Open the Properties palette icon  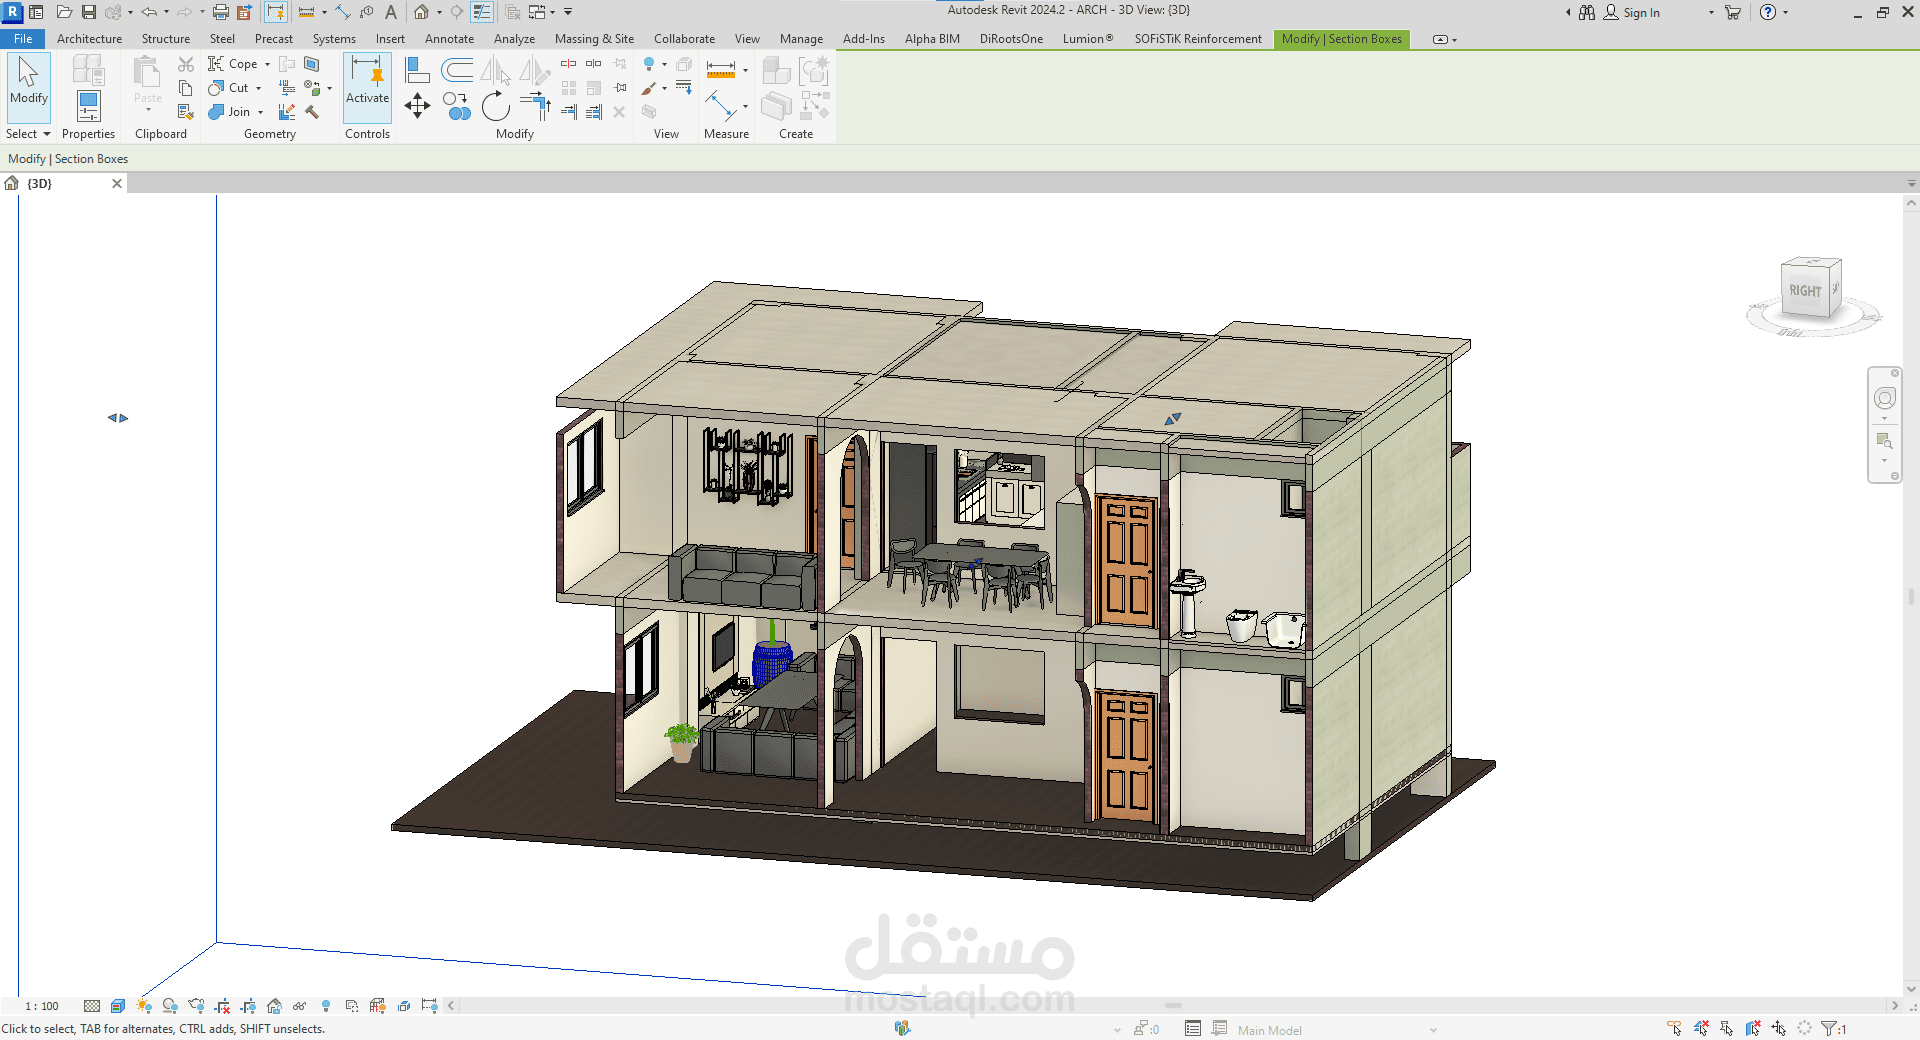[88, 107]
